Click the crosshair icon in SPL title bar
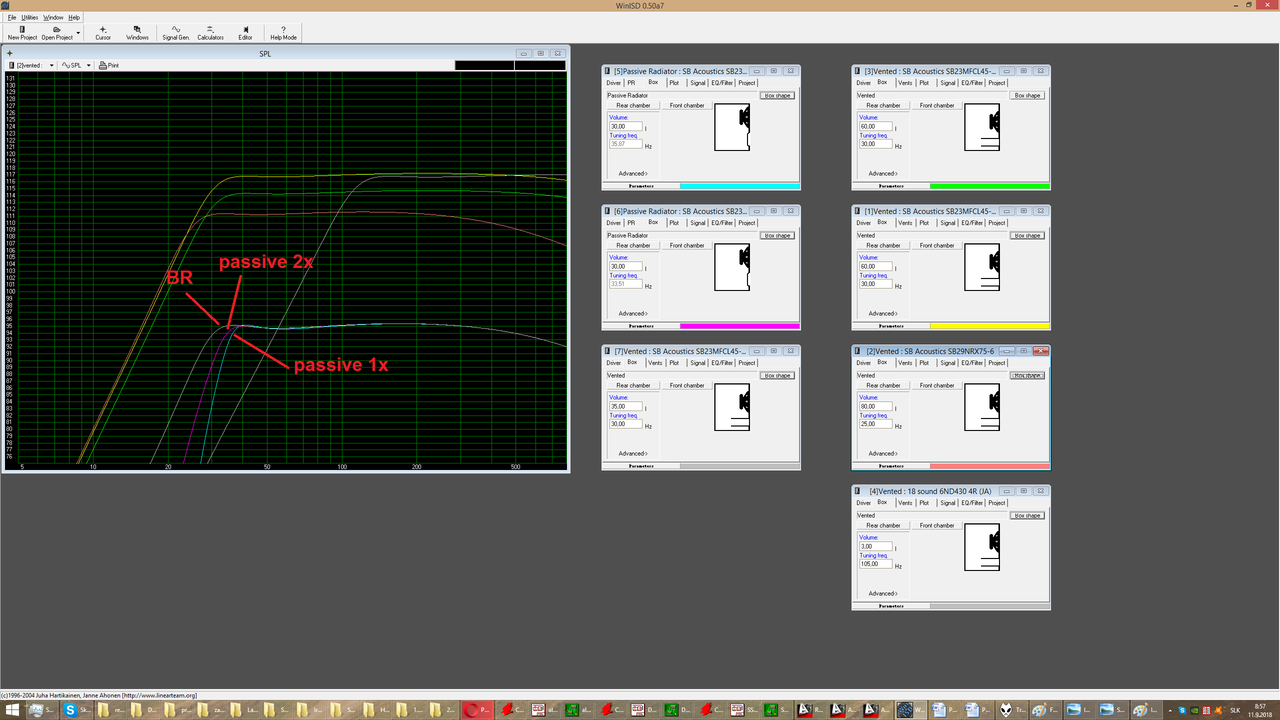 pyautogui.click(x=9, y=53)
